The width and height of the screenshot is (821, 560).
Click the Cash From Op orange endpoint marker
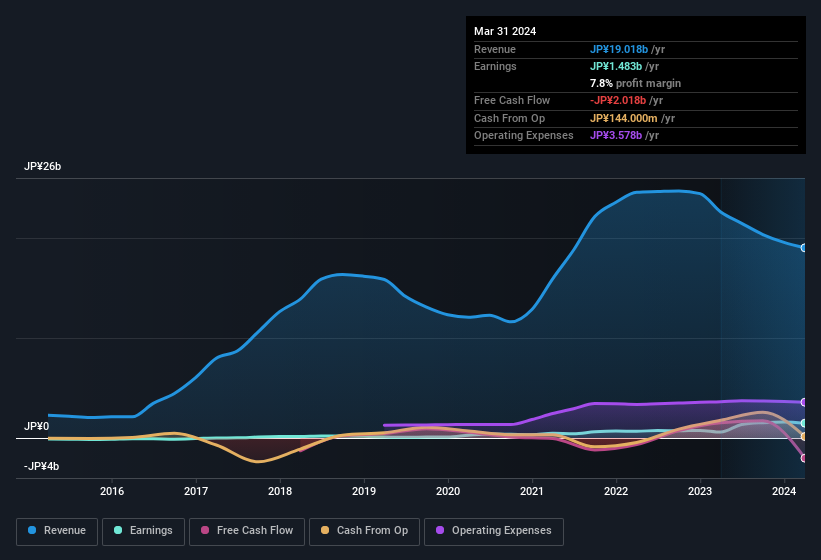coord(804,436)
